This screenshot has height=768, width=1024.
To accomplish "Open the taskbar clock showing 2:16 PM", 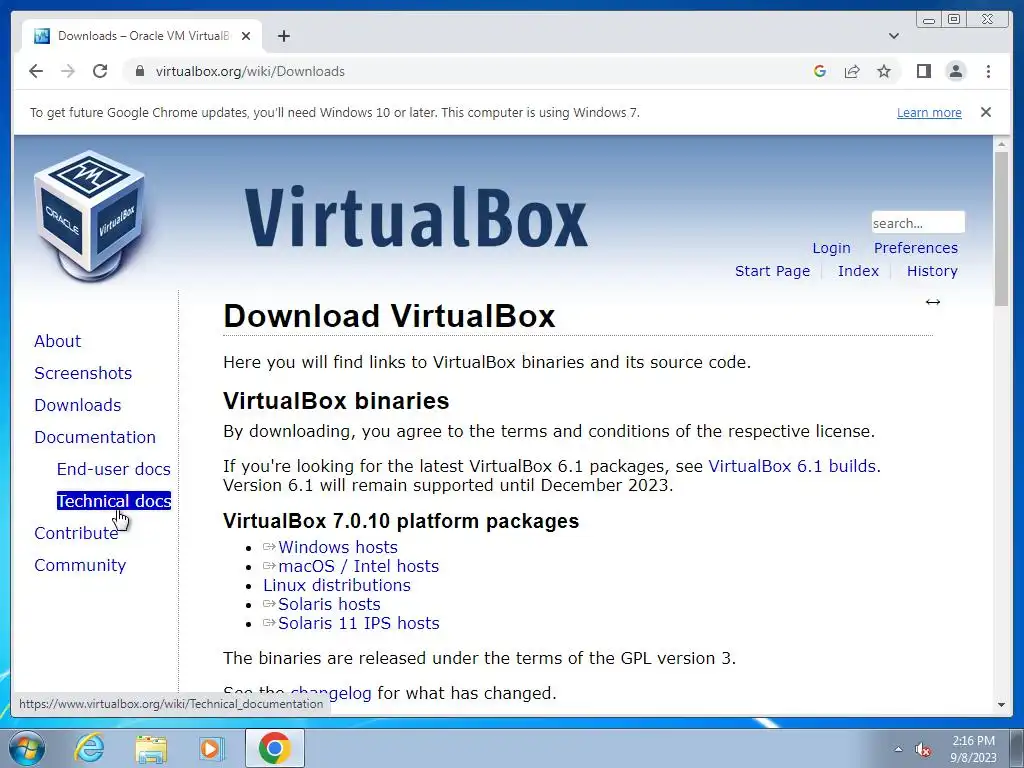I will coord(973,749).
